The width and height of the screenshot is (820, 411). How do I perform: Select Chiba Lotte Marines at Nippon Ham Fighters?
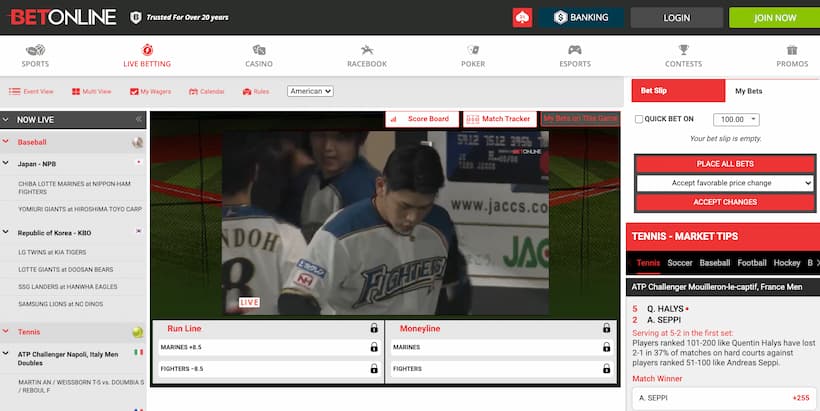(74, 188)
